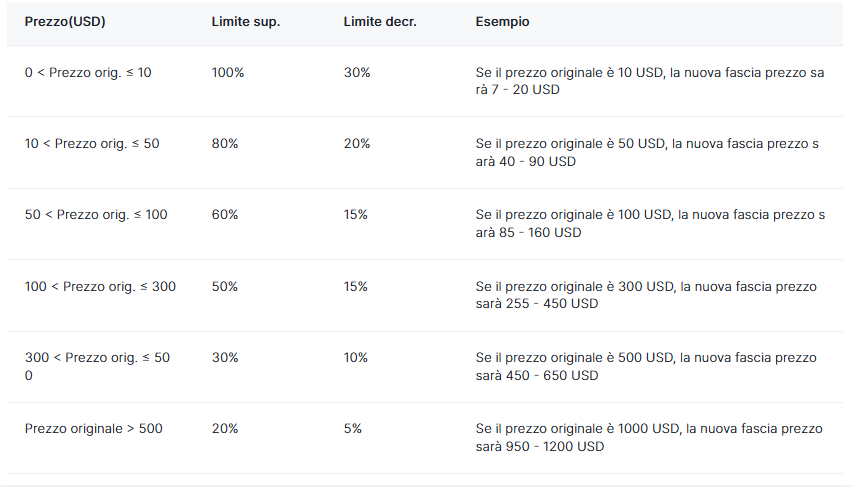Click the '50 < Prezzo orig. ≤ 100' cell
Screen dimensions: 852x487
[x=96, y=215]
